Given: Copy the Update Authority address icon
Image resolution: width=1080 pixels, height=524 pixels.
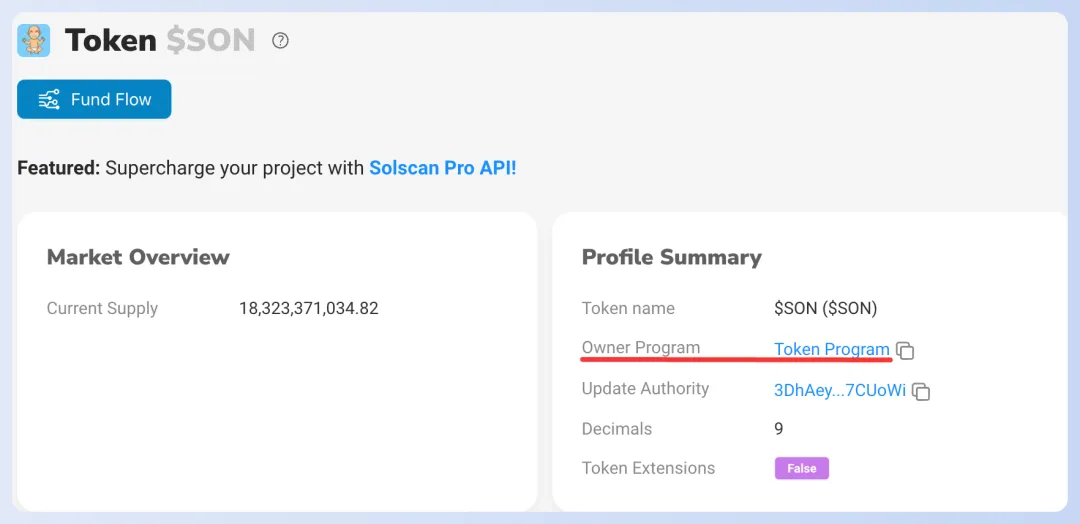Looking at the screenshot, I should (922, 392).
